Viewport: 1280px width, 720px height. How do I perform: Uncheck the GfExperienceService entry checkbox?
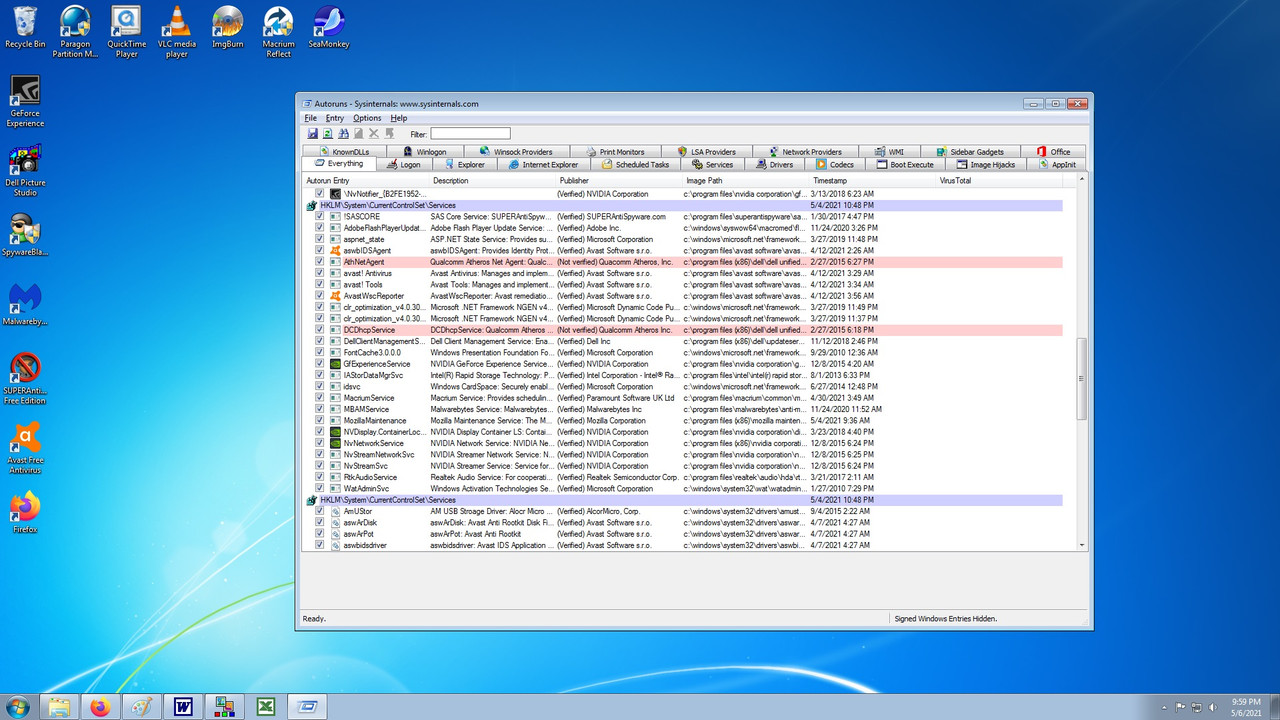[320, 364]
